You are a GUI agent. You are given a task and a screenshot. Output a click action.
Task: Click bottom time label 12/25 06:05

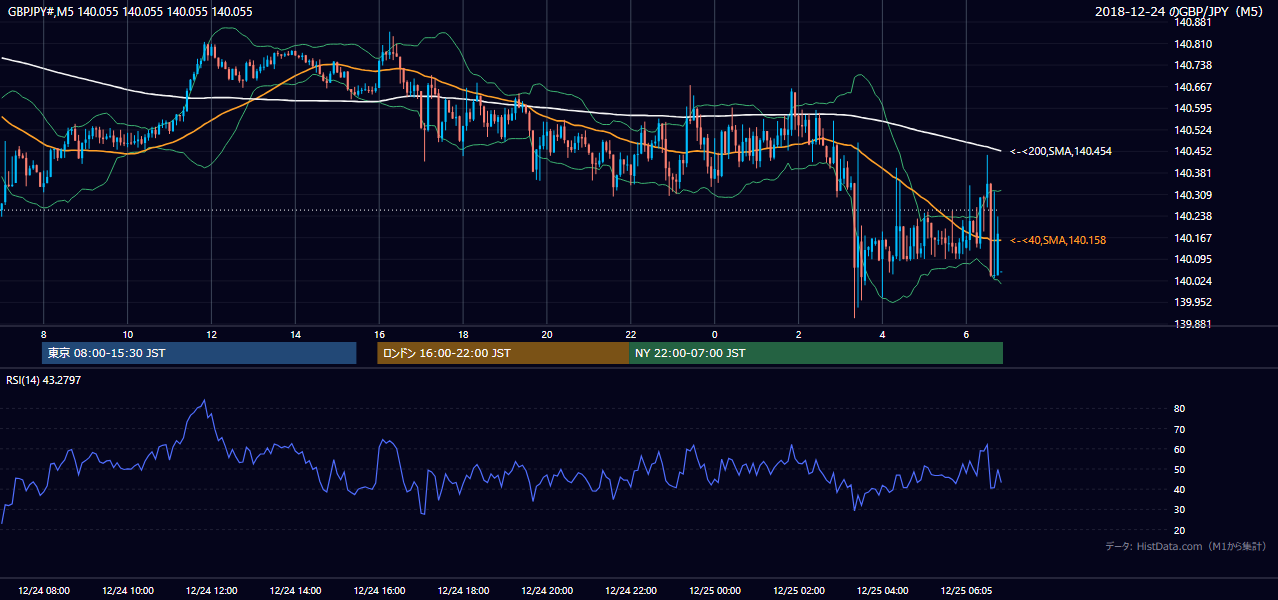click(967, 591)
